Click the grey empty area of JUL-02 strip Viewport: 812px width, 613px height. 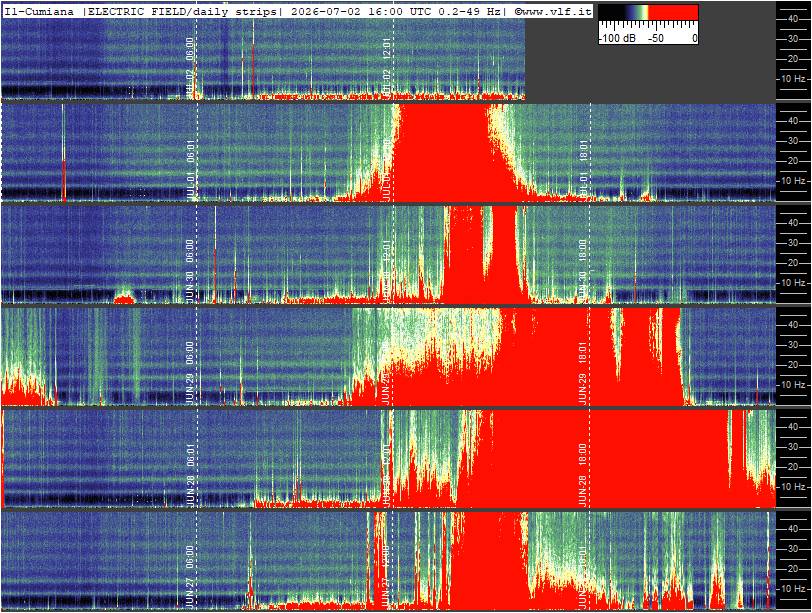coord(650,72)
